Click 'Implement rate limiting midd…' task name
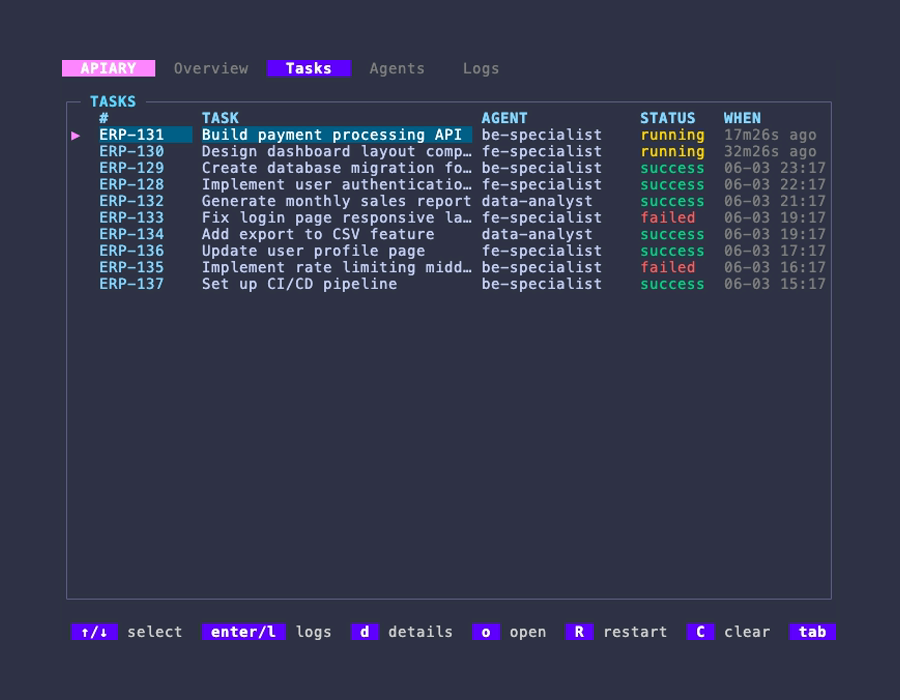 click(x=336, y=267)
